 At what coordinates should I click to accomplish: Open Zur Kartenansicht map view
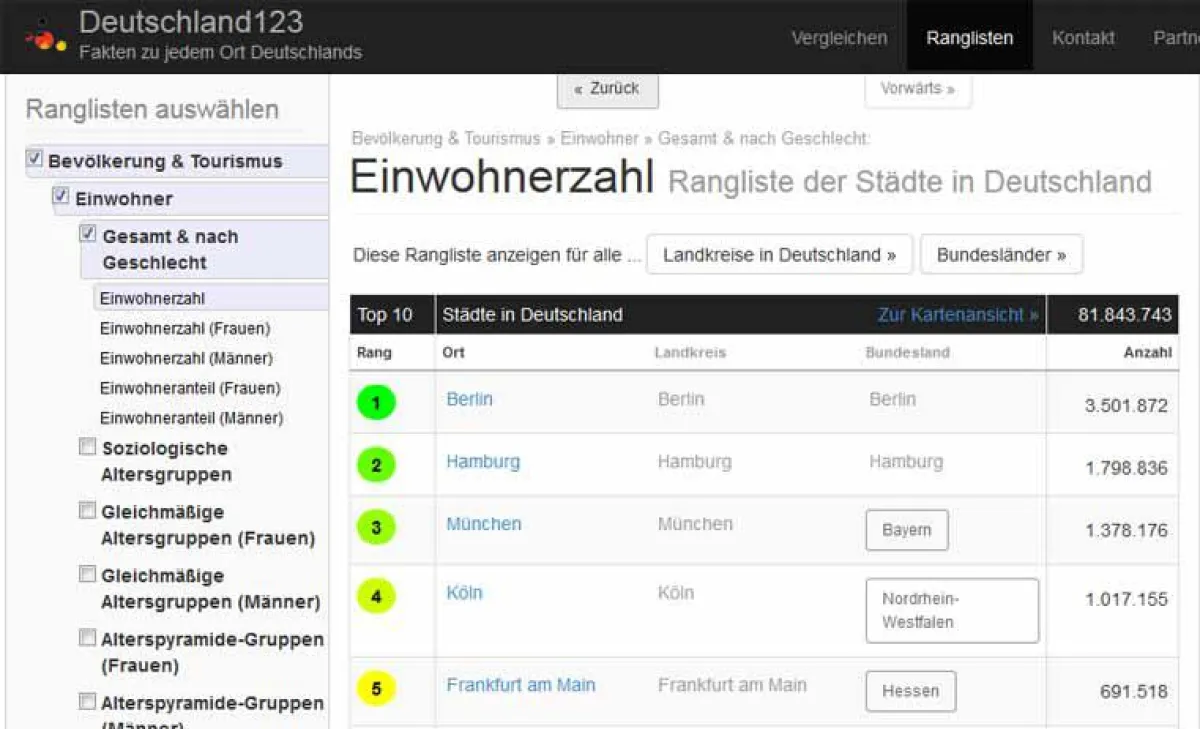(956, 314)
